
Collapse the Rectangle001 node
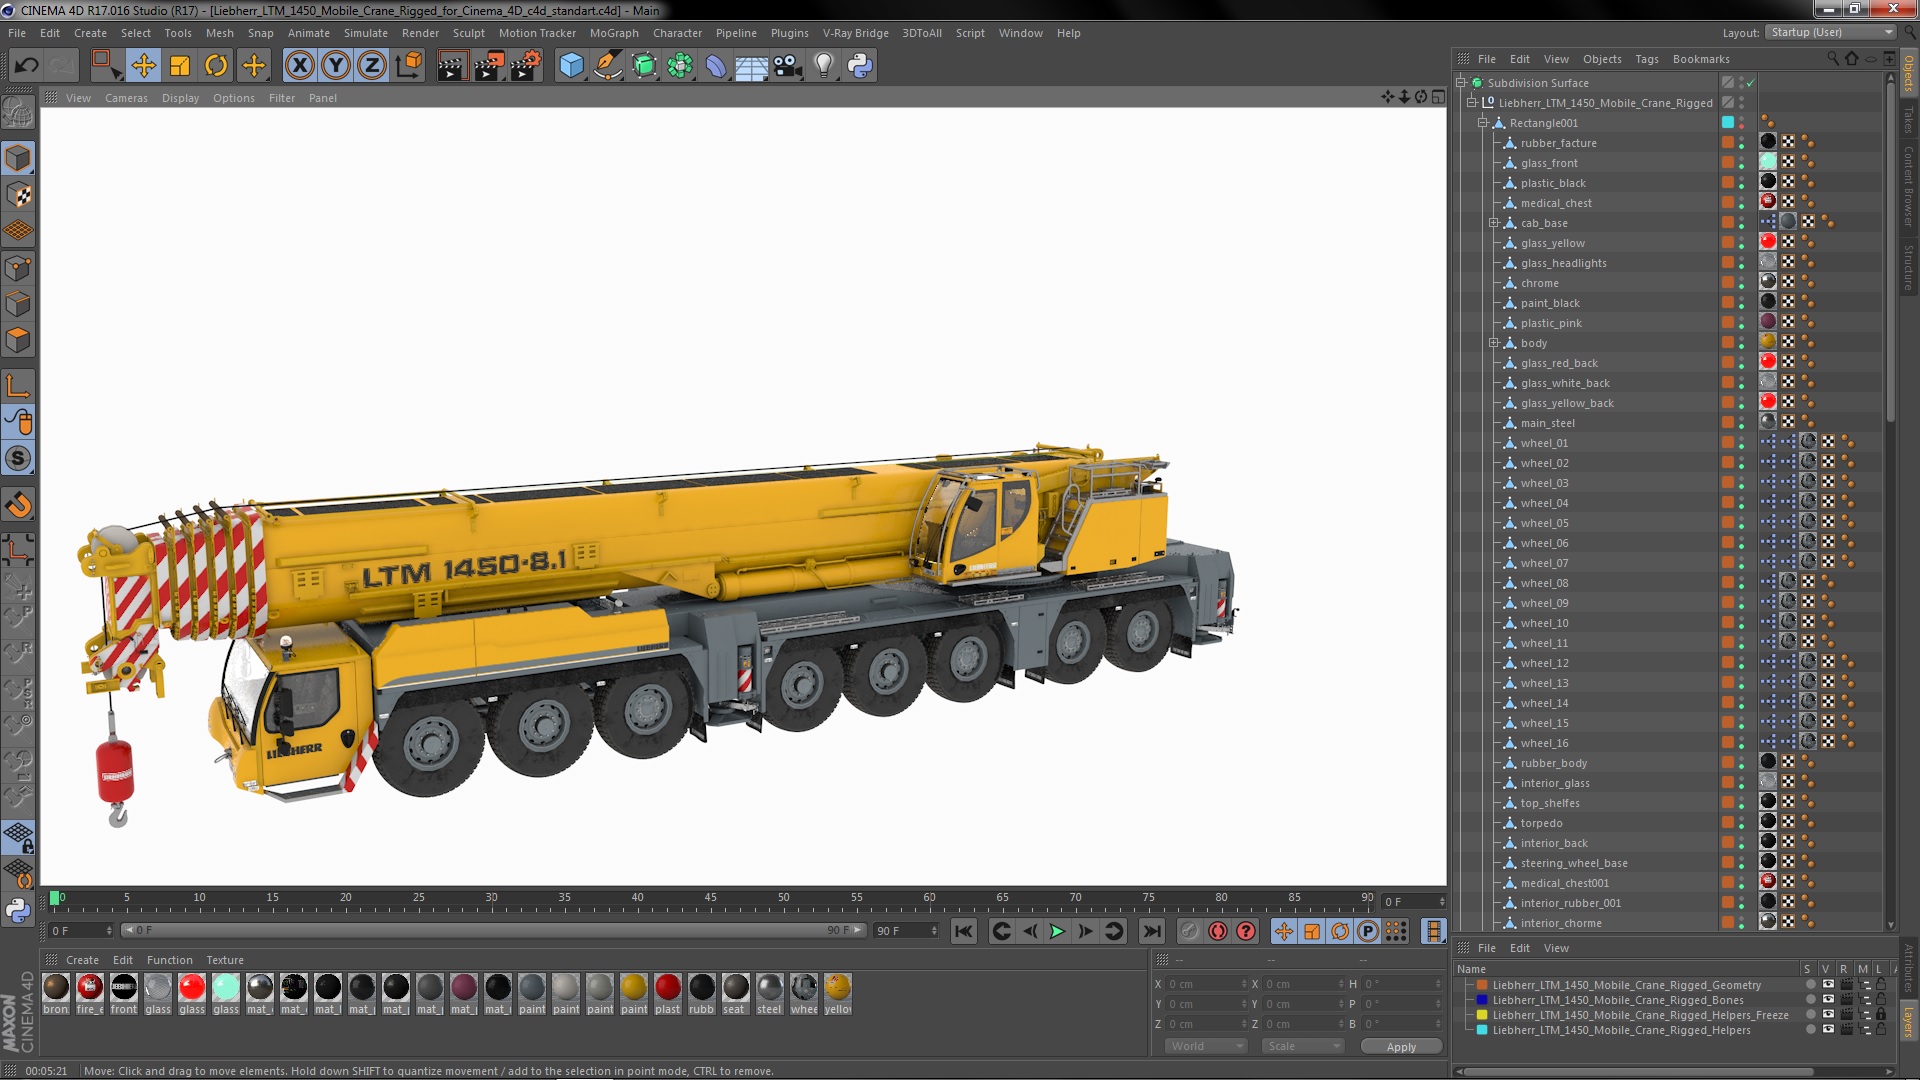point(1483,123)
